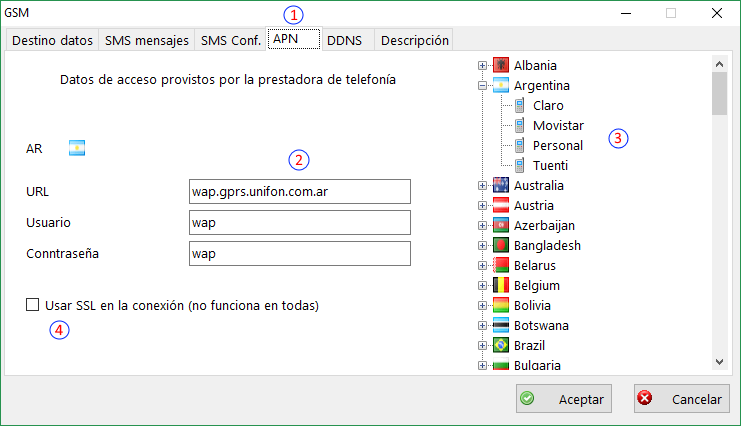Click the Austria flag icon

pyautogui.click(x=501, y=206)
